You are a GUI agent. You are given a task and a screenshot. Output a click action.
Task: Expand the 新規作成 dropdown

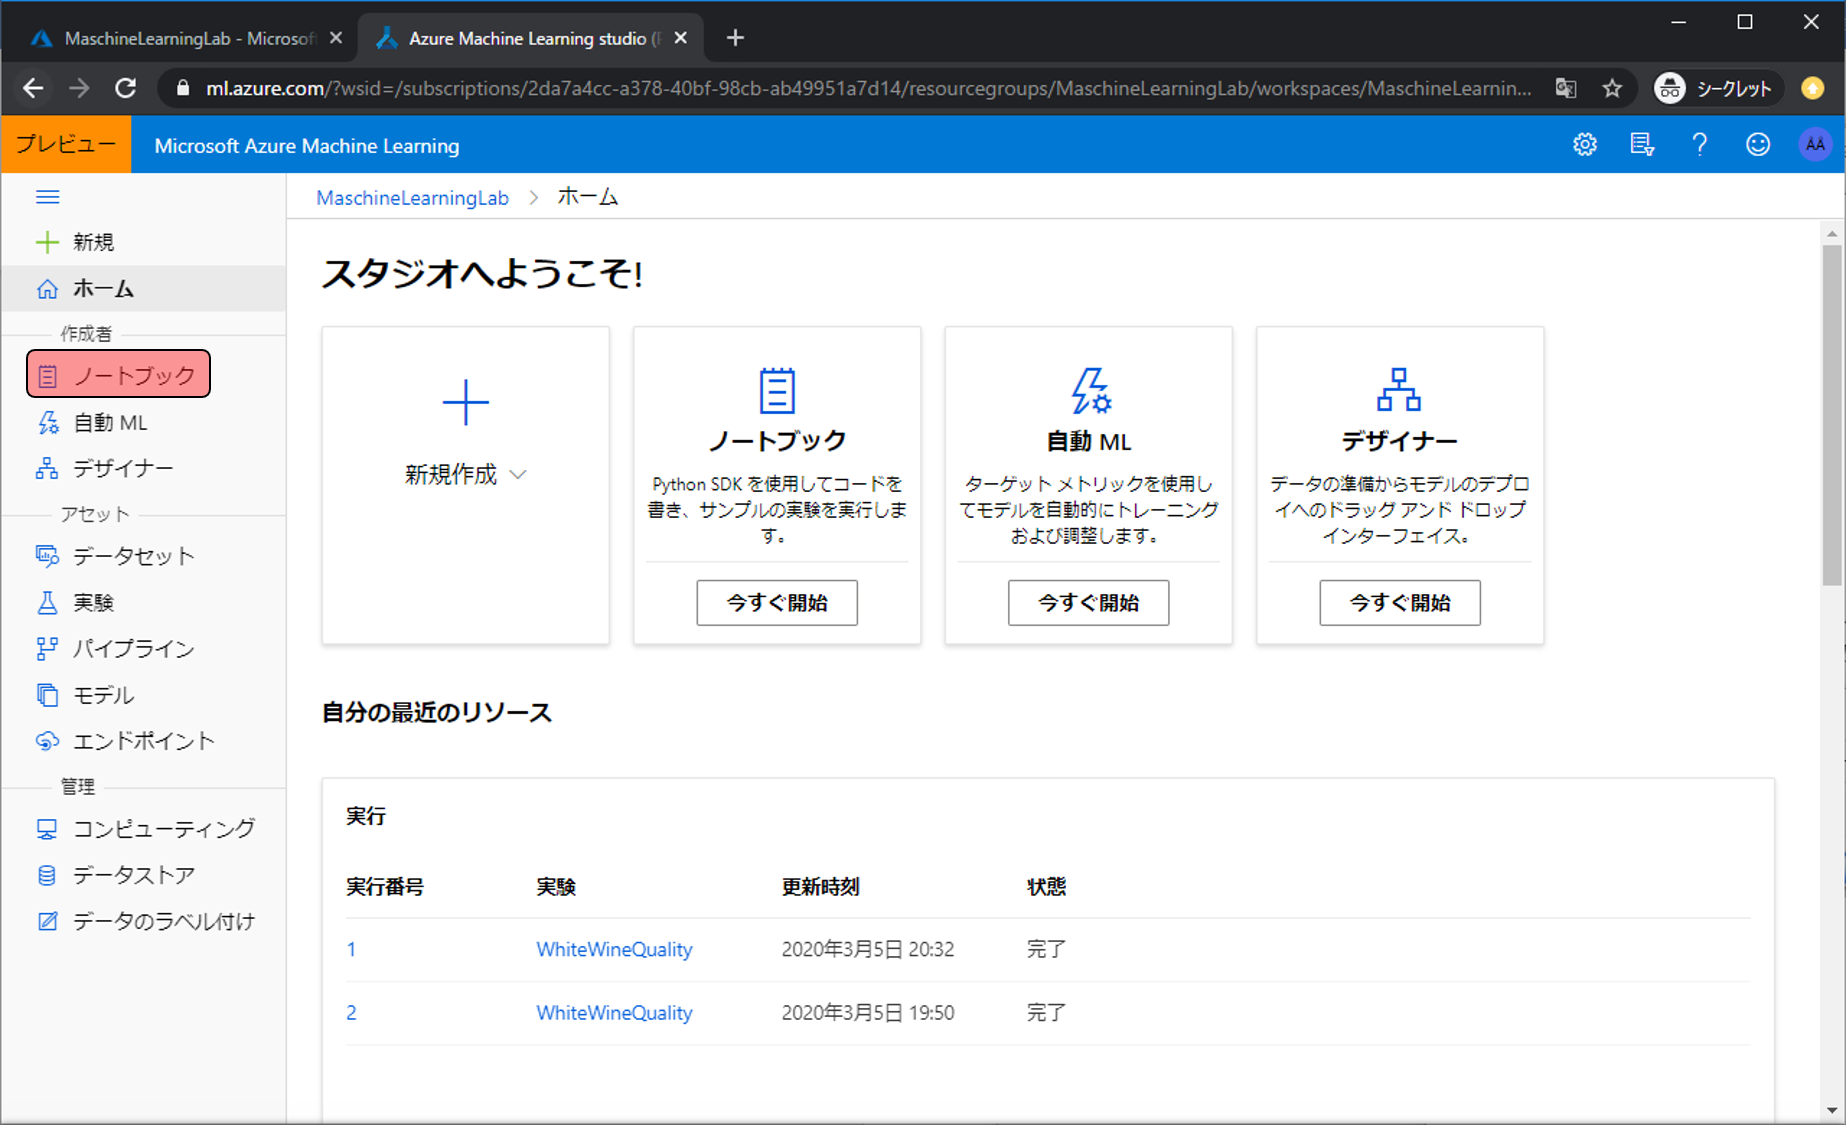(465, 475)
